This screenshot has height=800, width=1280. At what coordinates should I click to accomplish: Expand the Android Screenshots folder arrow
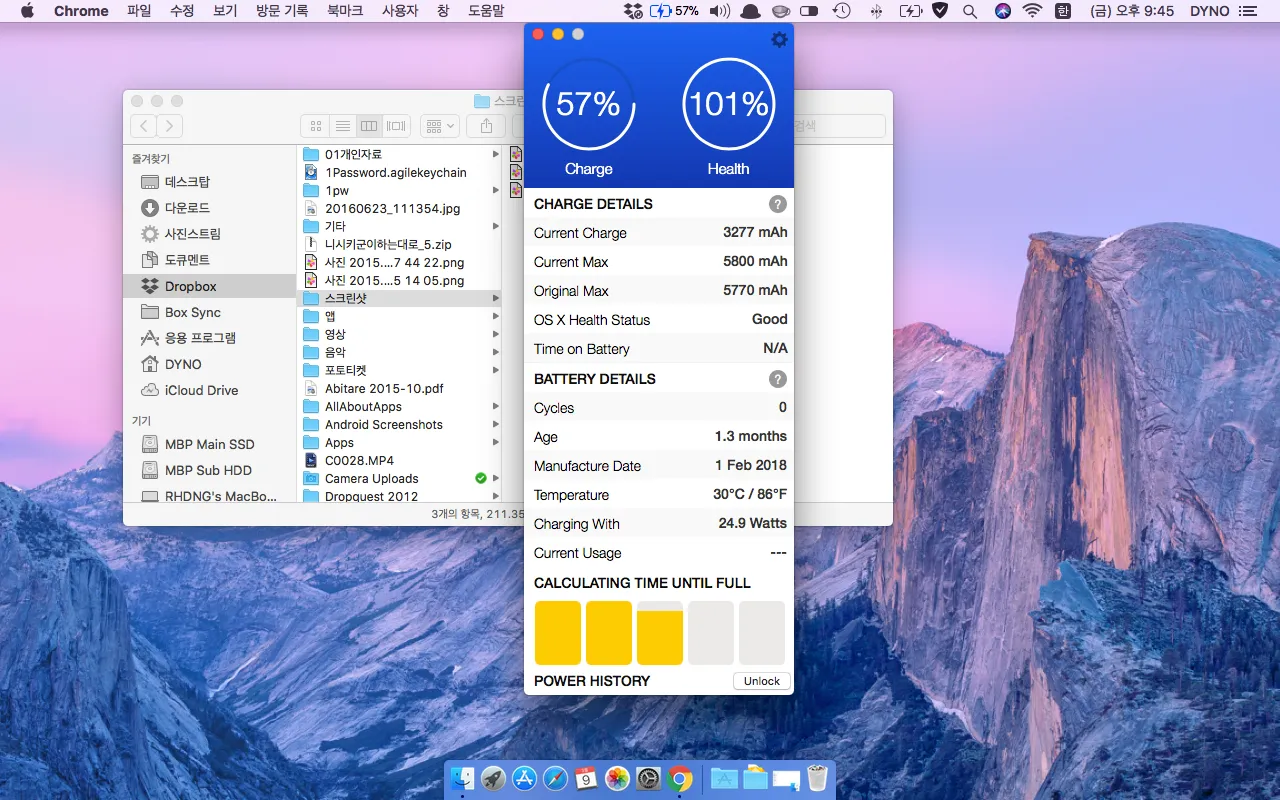coord(495,425)
